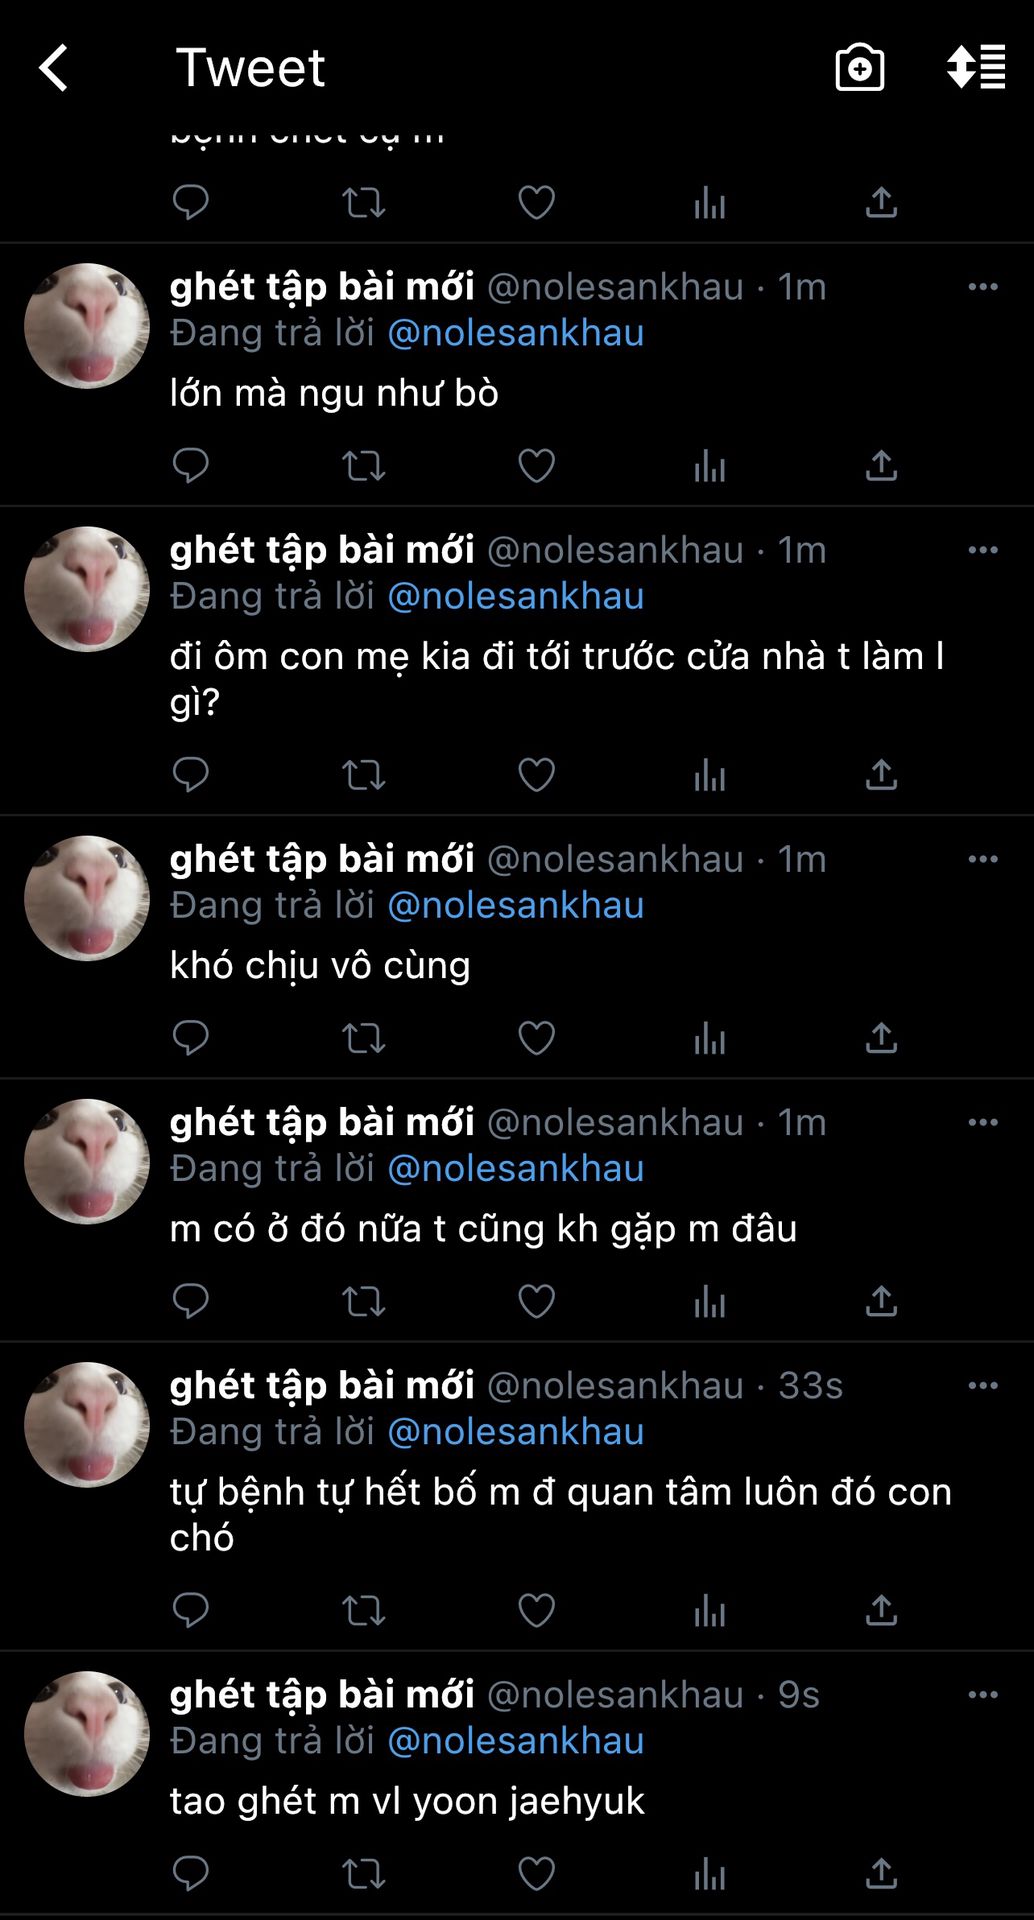
Task: Open the thread sort icon at top right
Action: click(976, 67)
